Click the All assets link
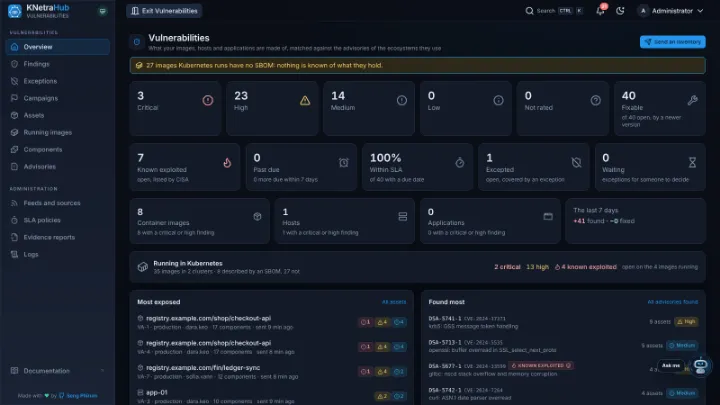Screen dimensions: 720x405 click(394, 302)
